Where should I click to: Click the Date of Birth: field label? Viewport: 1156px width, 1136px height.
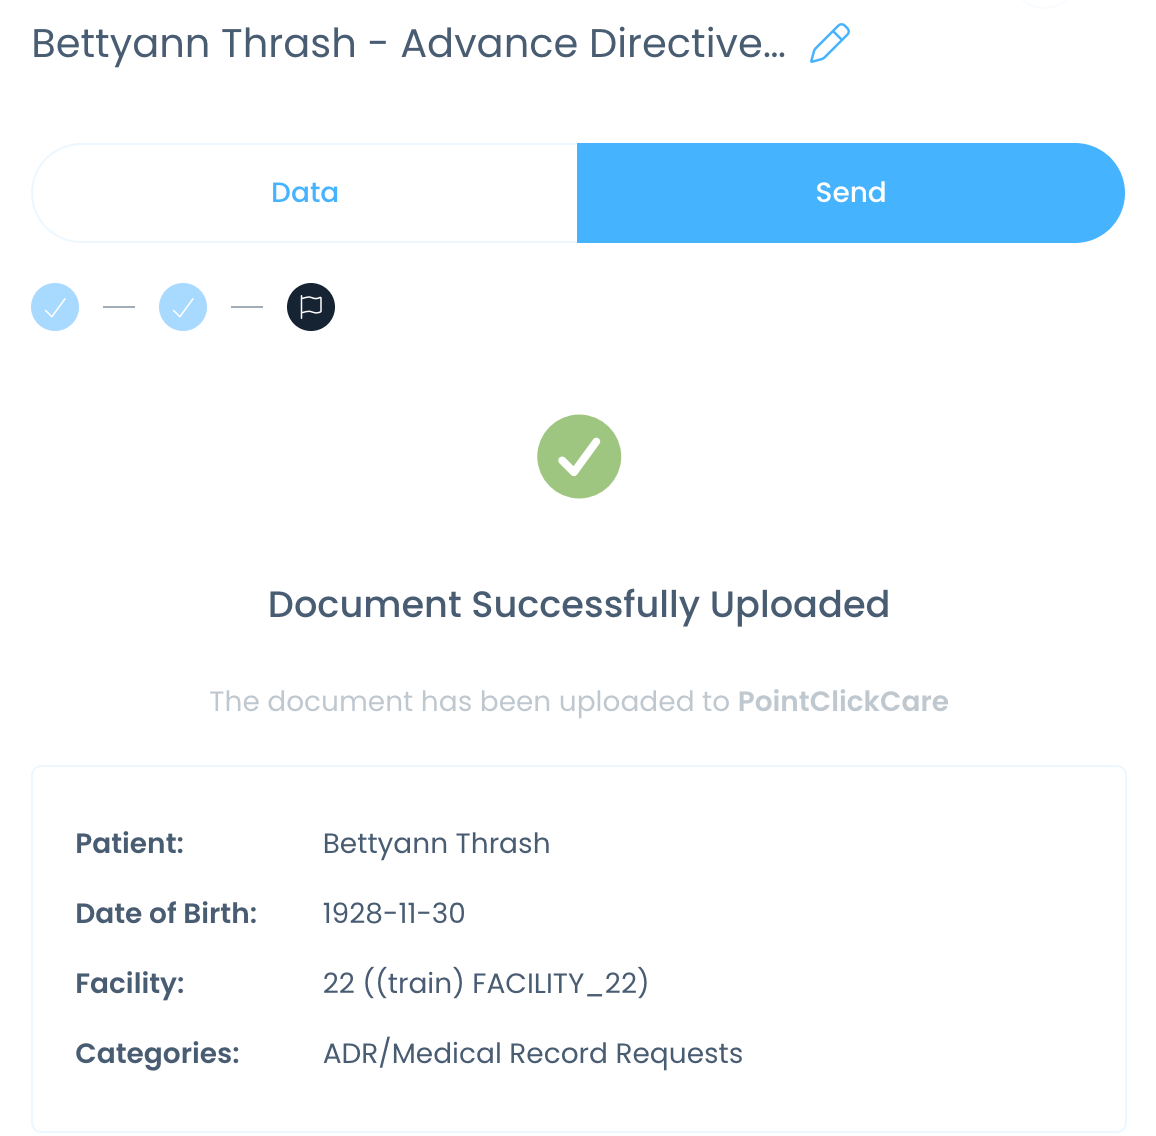point(167,913)
